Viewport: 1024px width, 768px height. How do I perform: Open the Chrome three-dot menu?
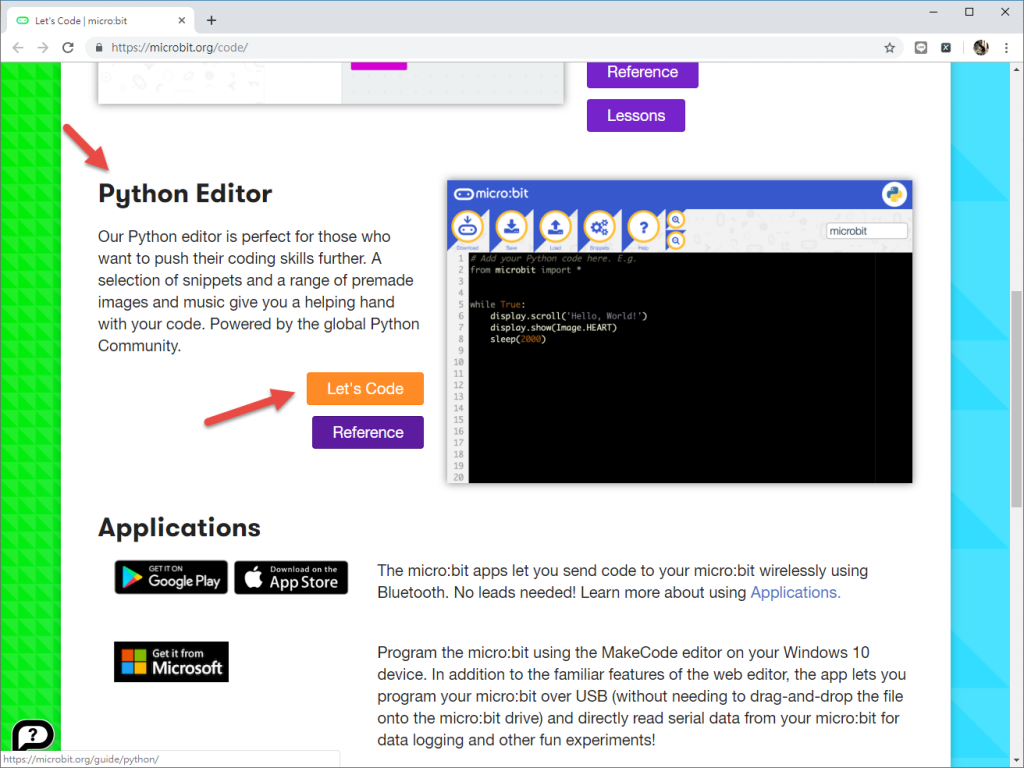1006,48
